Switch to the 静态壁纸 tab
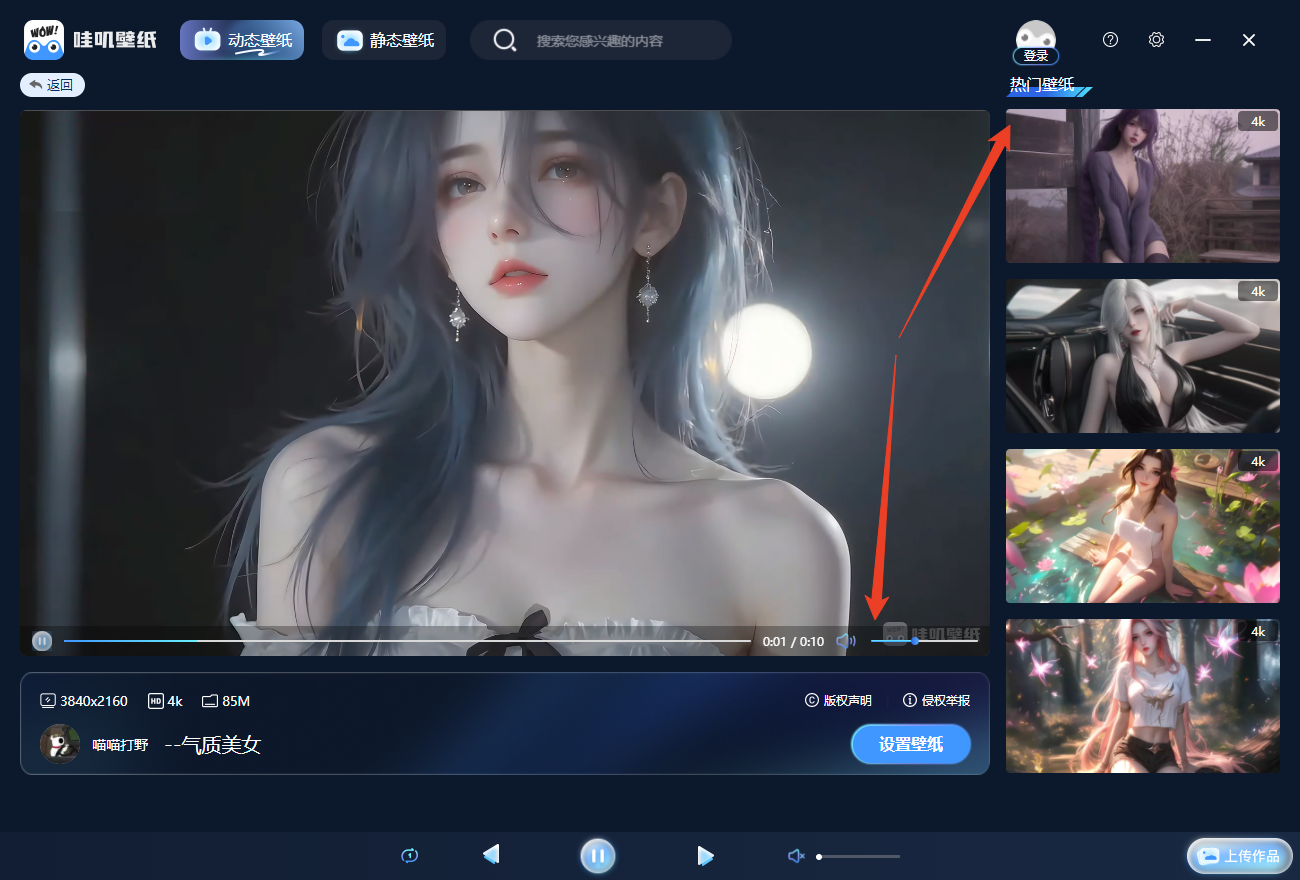 coord(384,40)
